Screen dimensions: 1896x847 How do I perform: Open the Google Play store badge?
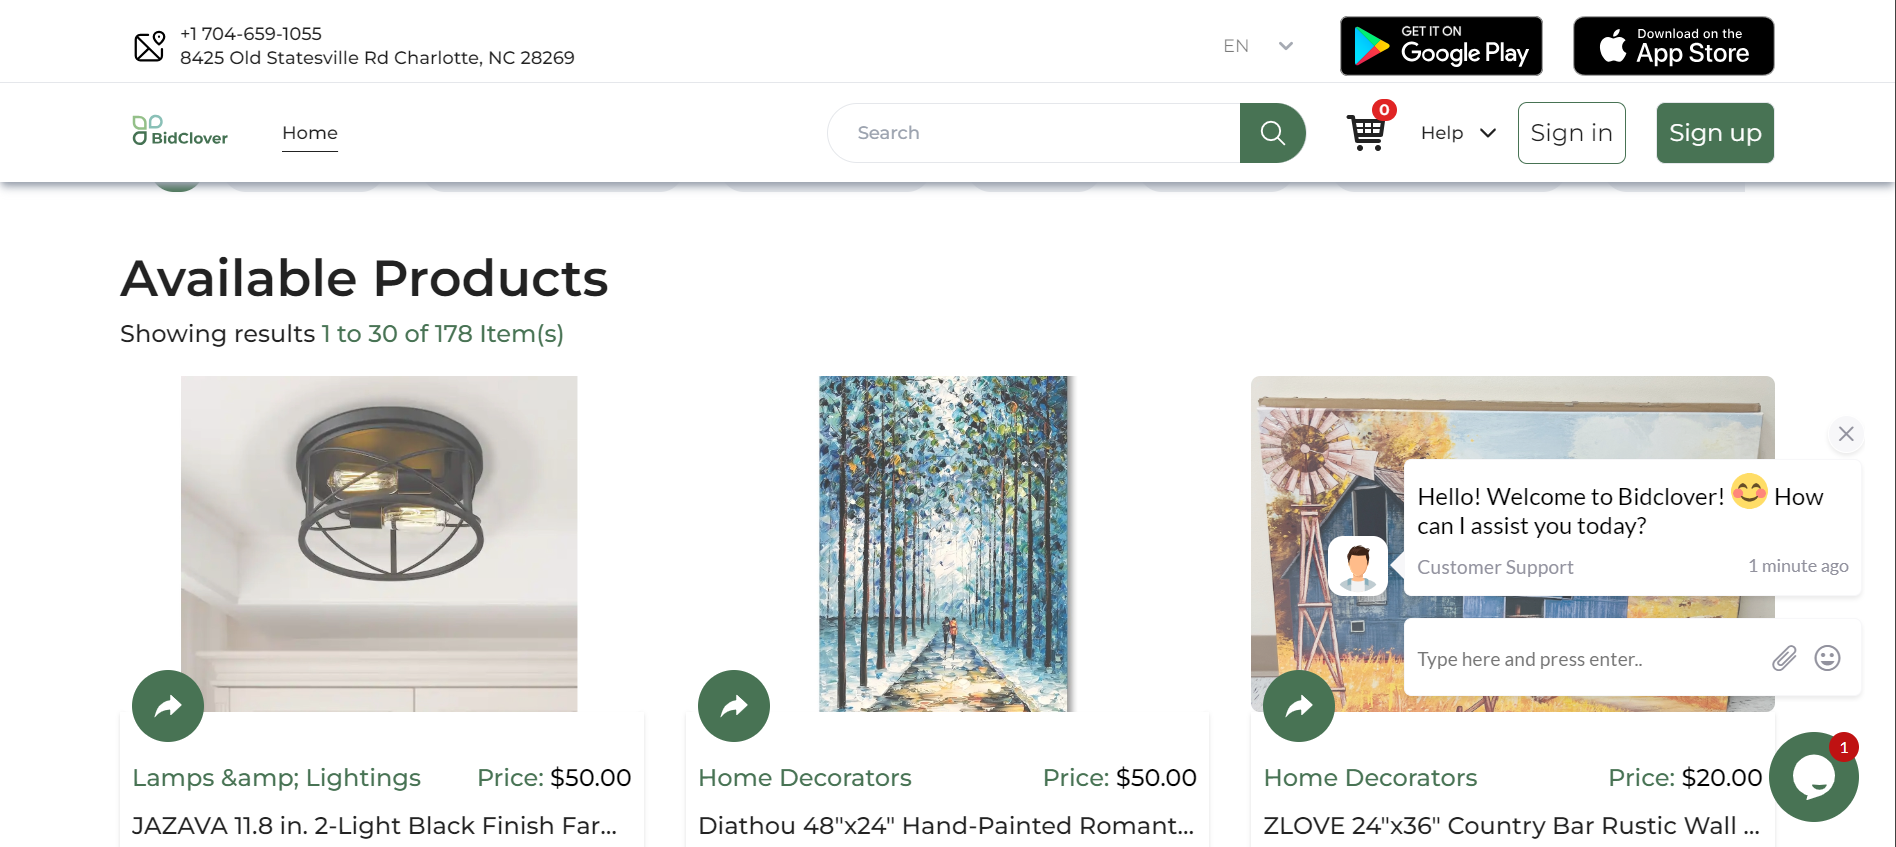click(1441, 46)
